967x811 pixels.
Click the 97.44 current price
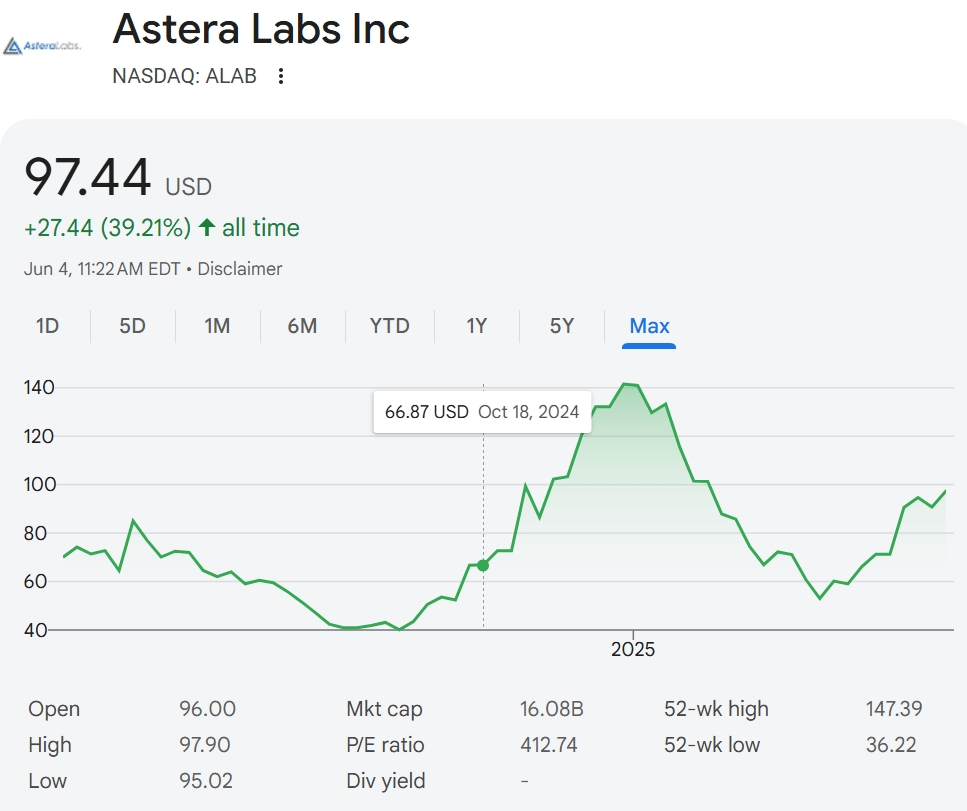(88, 178)
